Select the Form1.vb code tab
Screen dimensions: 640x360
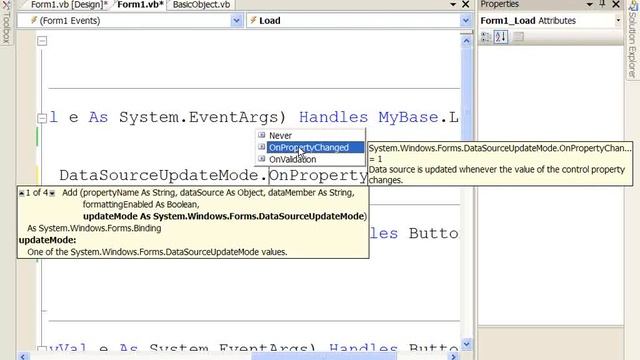coord(140,5)
